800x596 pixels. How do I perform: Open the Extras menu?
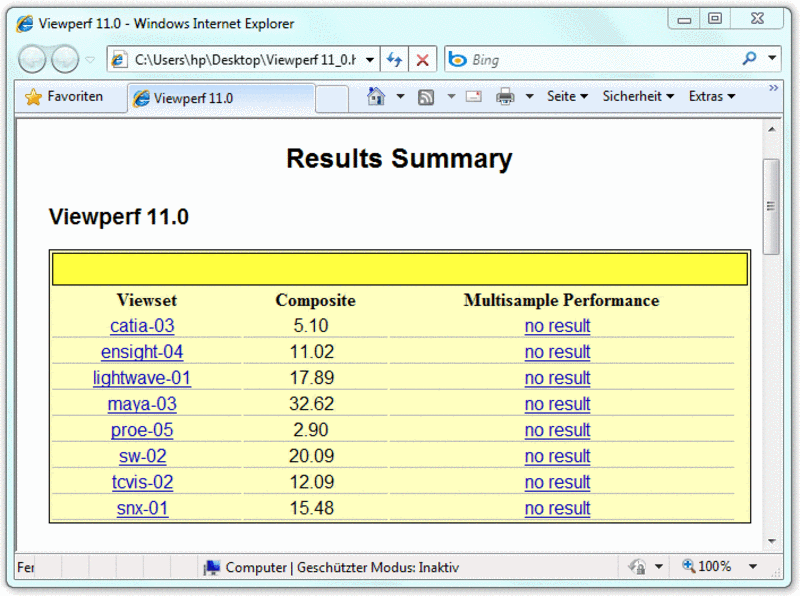711,97
